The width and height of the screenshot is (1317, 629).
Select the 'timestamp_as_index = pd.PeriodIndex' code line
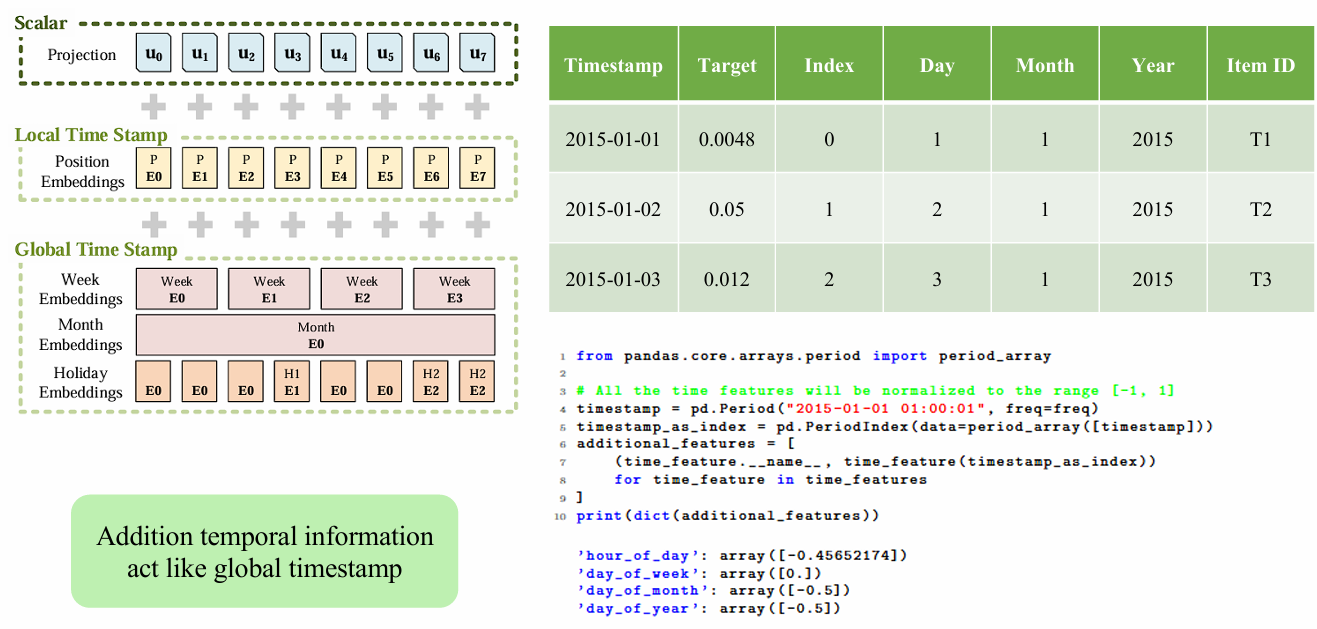[894, 427]
